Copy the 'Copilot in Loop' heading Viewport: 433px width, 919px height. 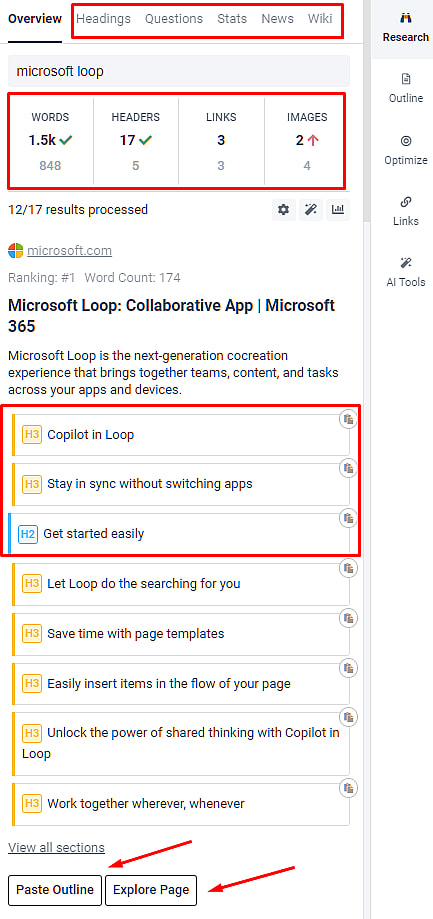348,418
